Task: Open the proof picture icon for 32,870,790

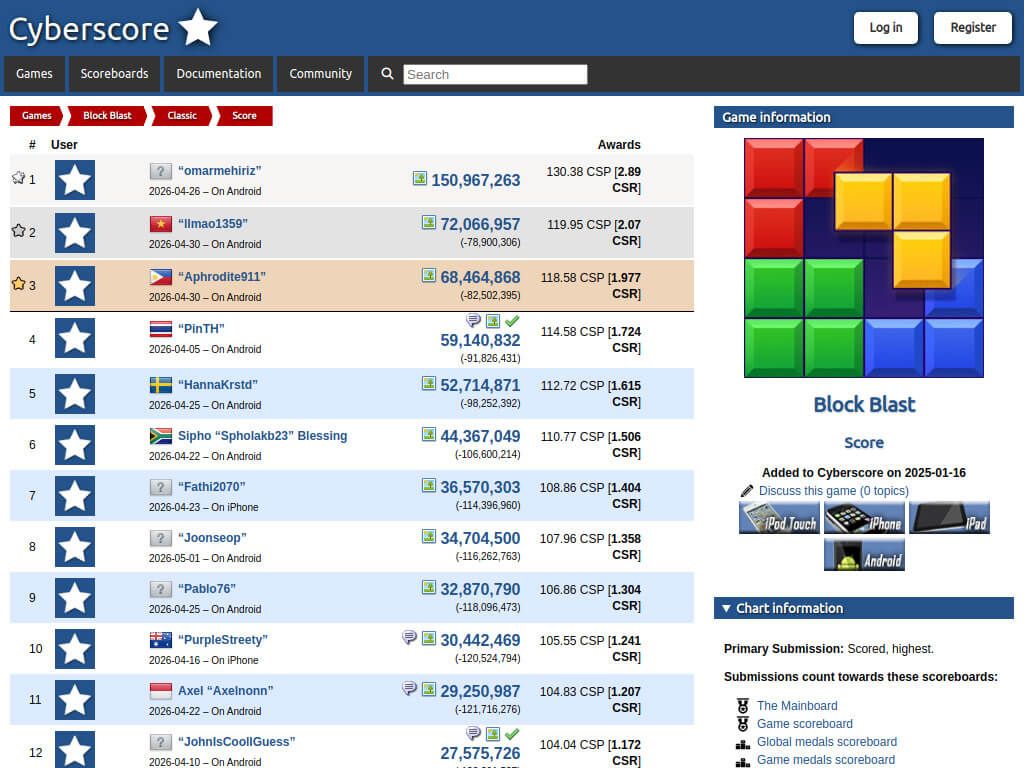Action: (x=429, y=587)
